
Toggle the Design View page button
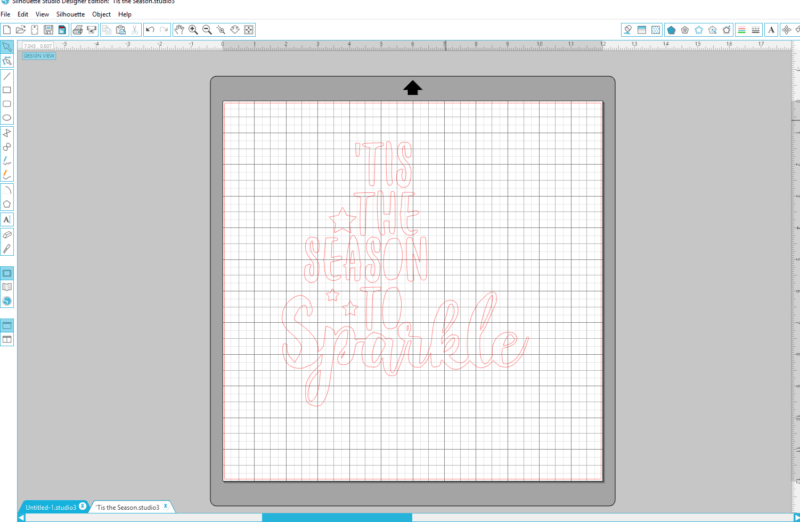click(x=7, y=273)
